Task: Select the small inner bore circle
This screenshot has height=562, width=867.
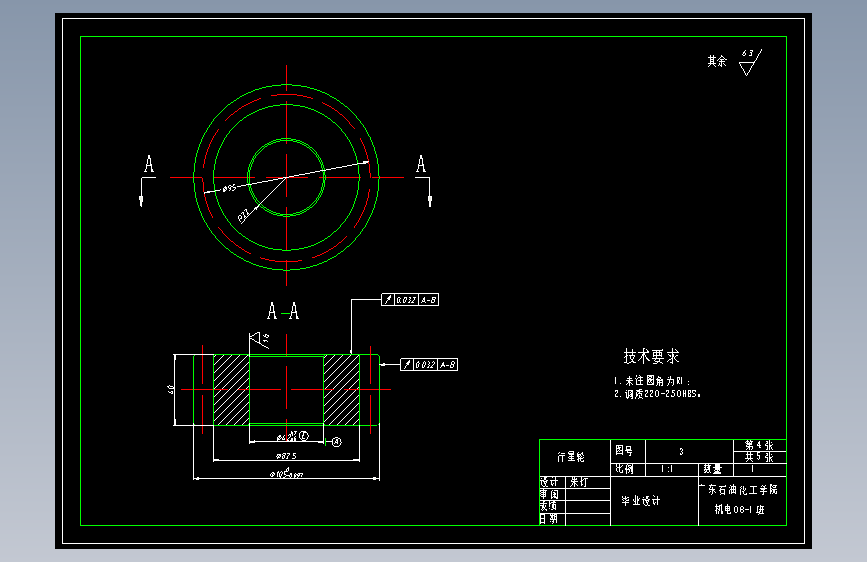Action: [x=286, y=178]
